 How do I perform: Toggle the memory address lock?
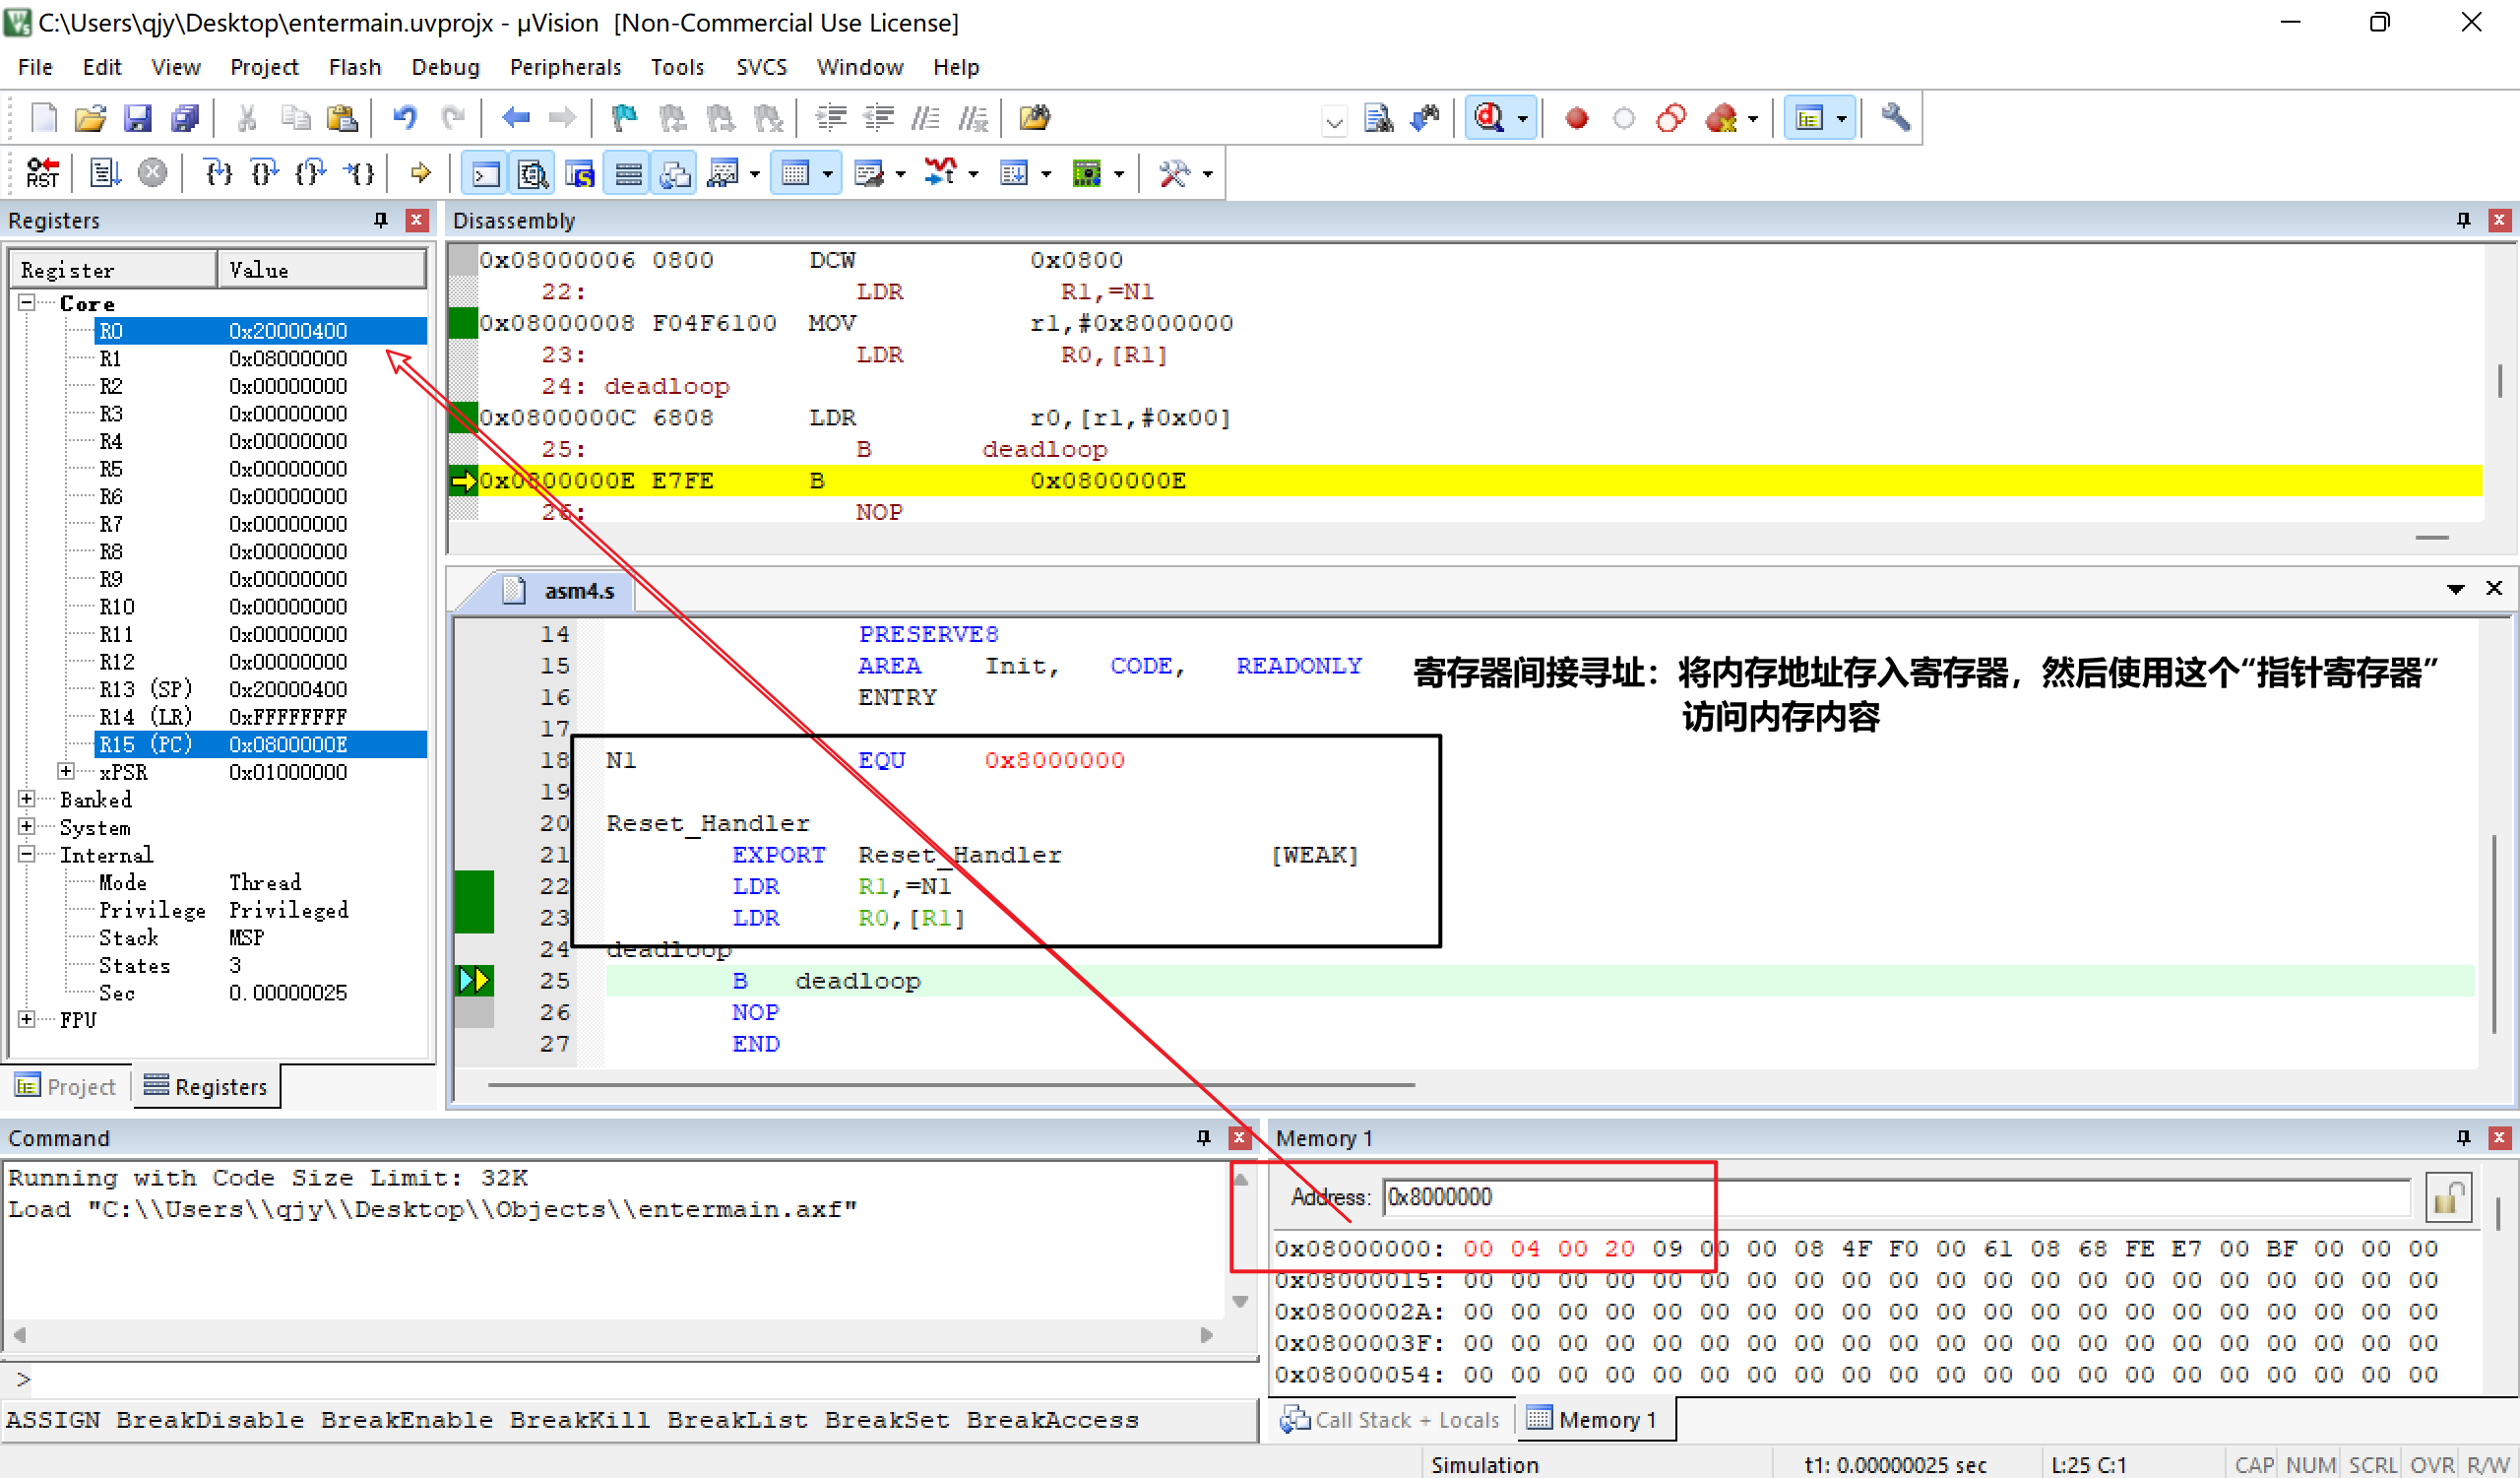click(2448, 1197)
